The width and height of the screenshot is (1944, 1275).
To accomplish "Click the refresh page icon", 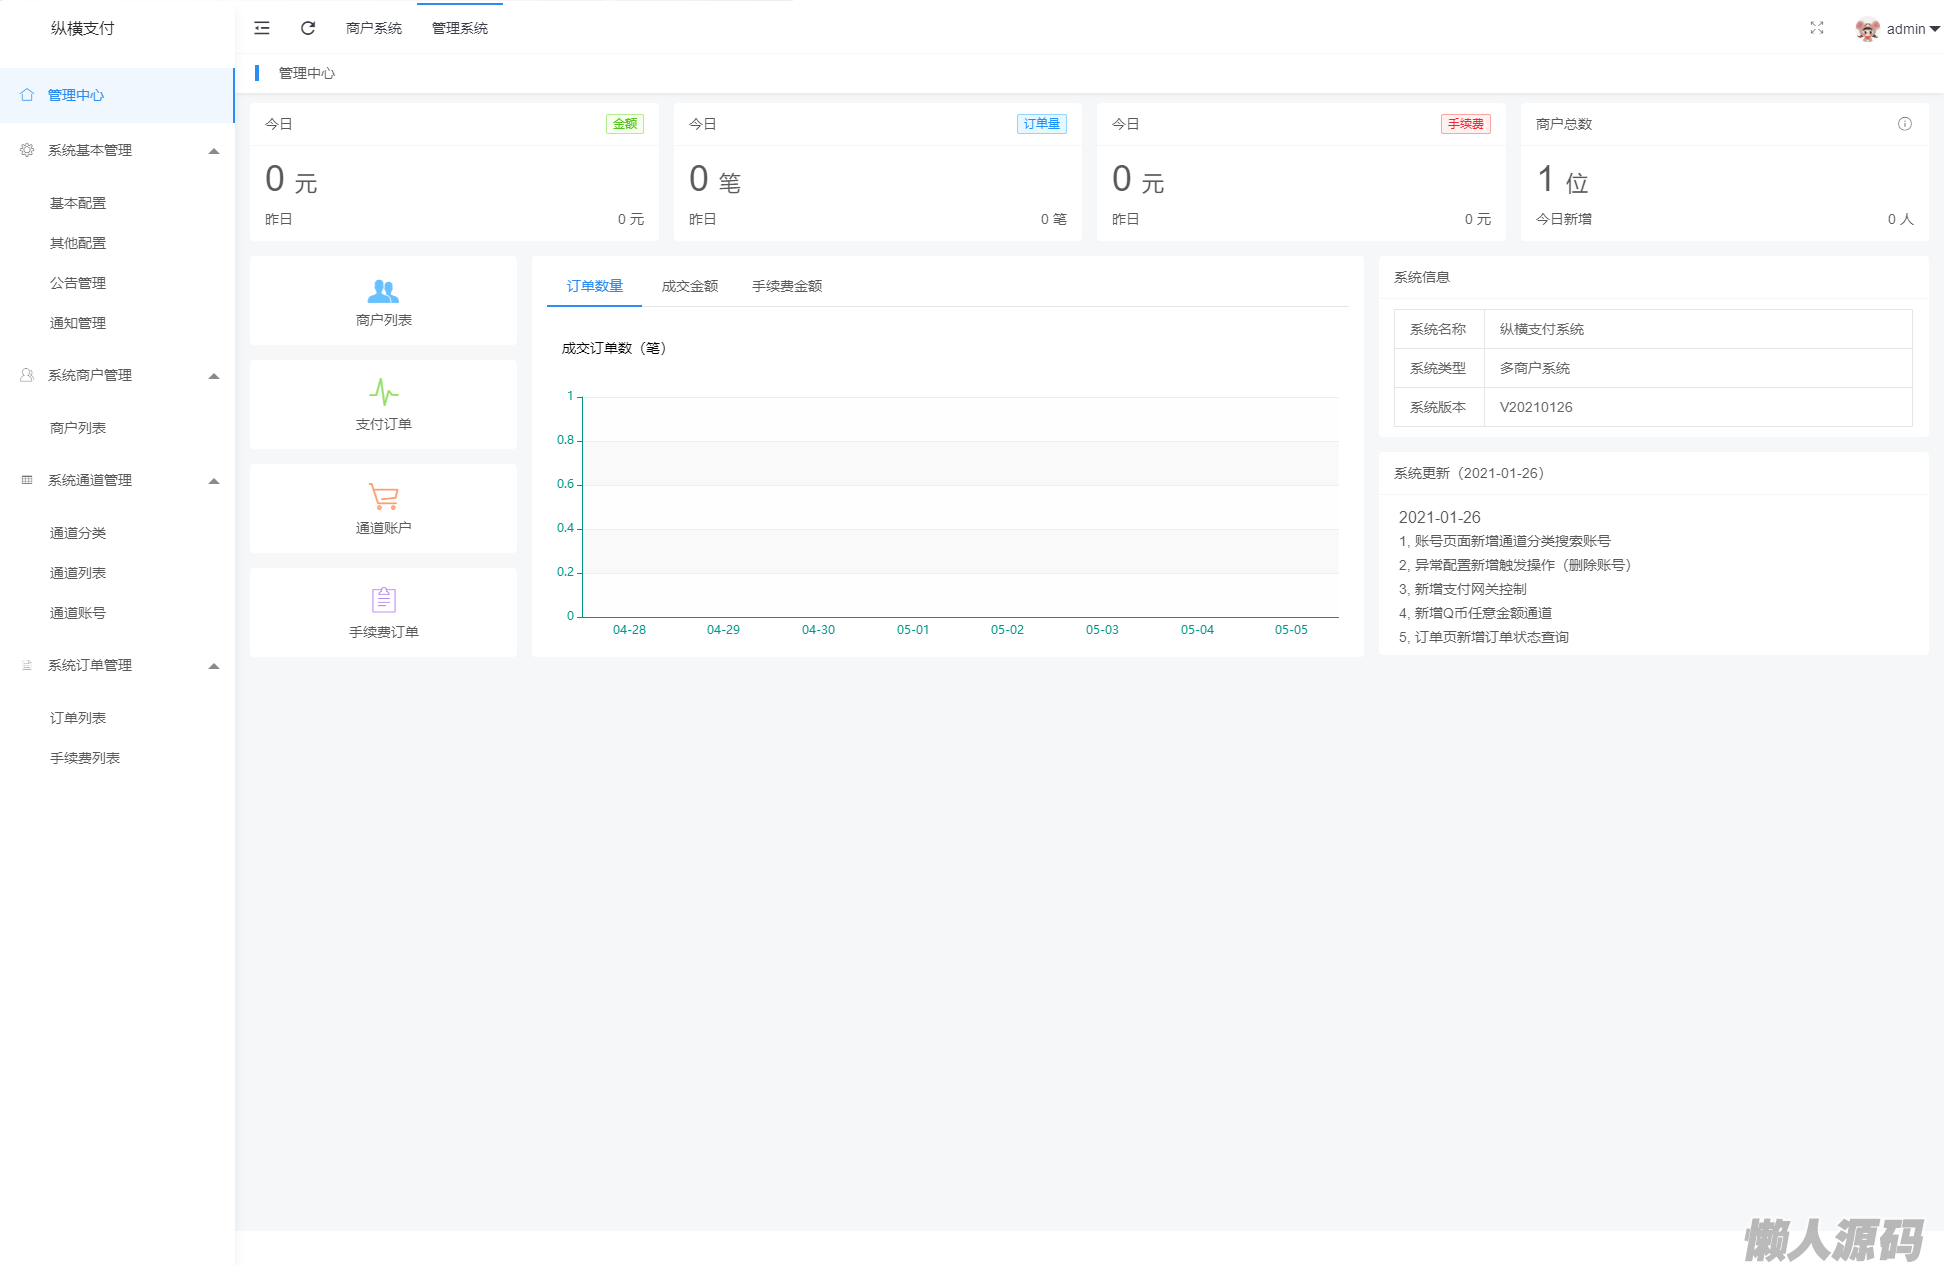I will [308, 28].
